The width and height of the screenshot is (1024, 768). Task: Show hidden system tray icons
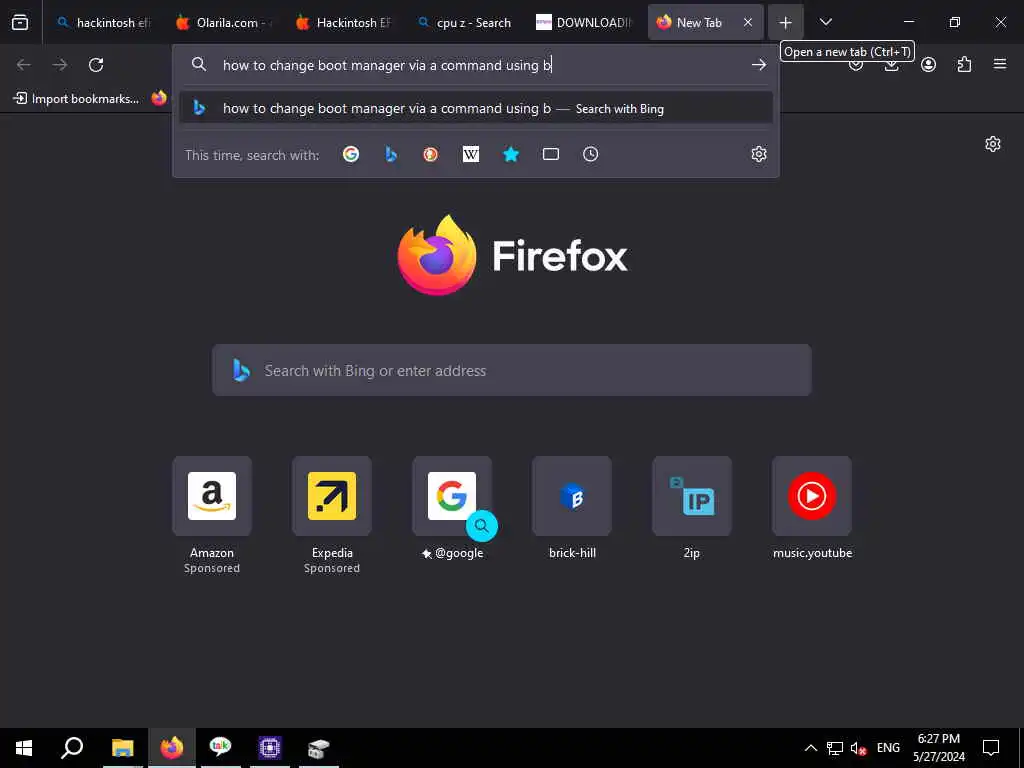pyautogui.click(x=810, y=748)
